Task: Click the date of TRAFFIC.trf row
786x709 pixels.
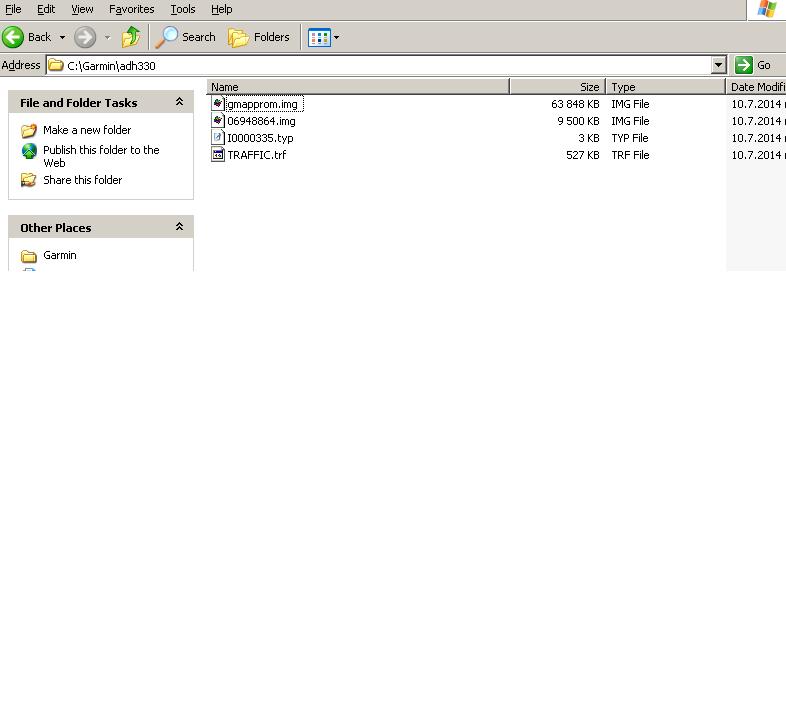Action: pos(758,155)
